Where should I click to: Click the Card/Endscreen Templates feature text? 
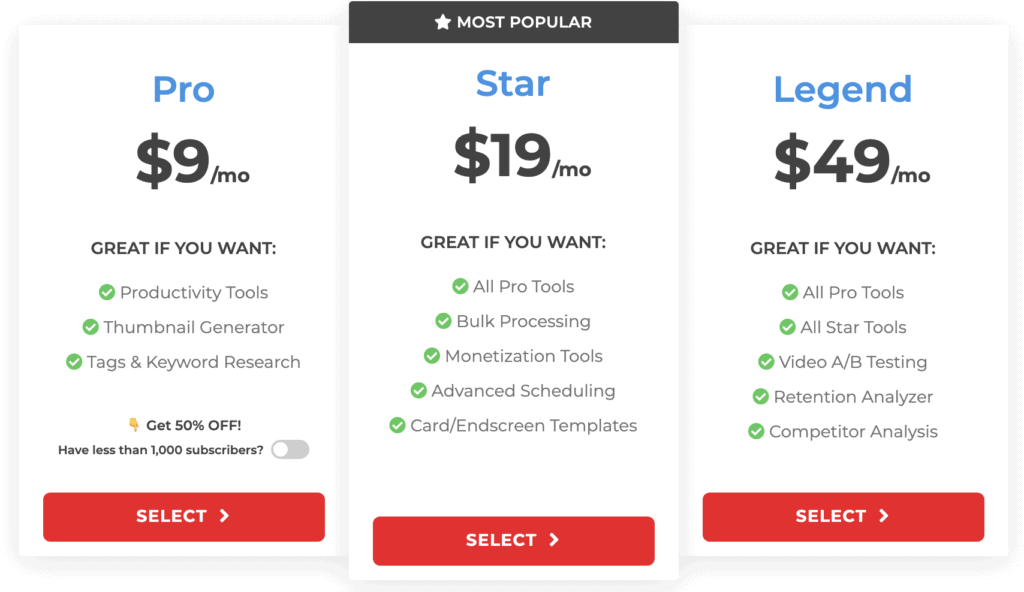[x=524, y=425]
